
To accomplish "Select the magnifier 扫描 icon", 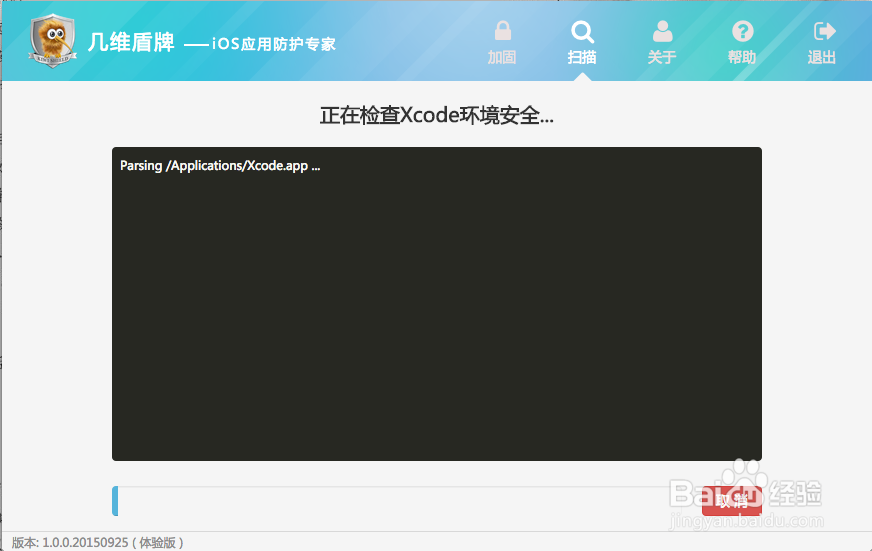I will [582, 32].
